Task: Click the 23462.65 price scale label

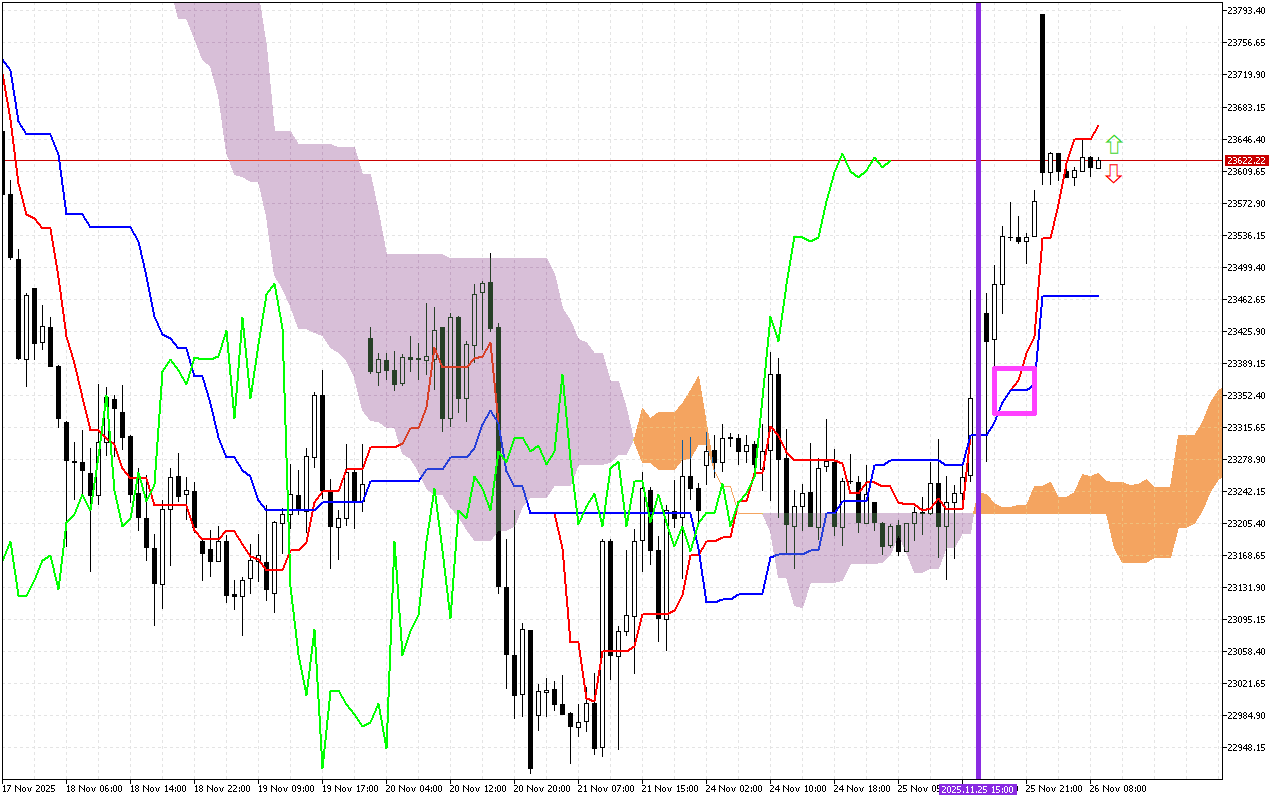Action: click(x=1246, y=299)
